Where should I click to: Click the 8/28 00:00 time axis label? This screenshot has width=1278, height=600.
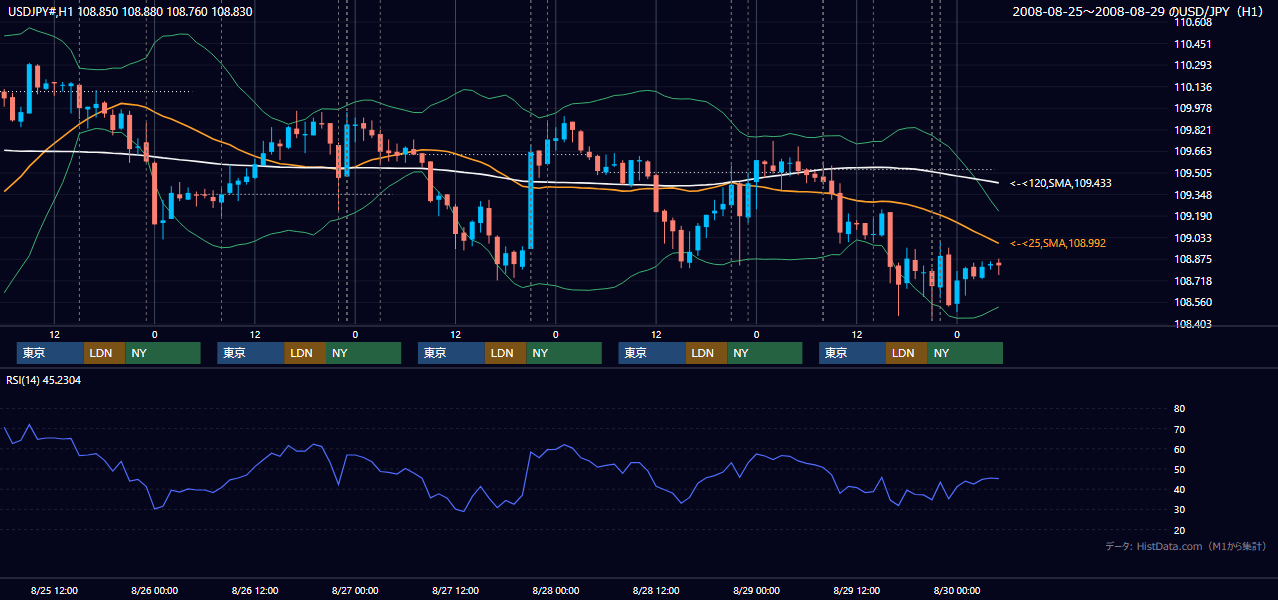pos(555,590)
